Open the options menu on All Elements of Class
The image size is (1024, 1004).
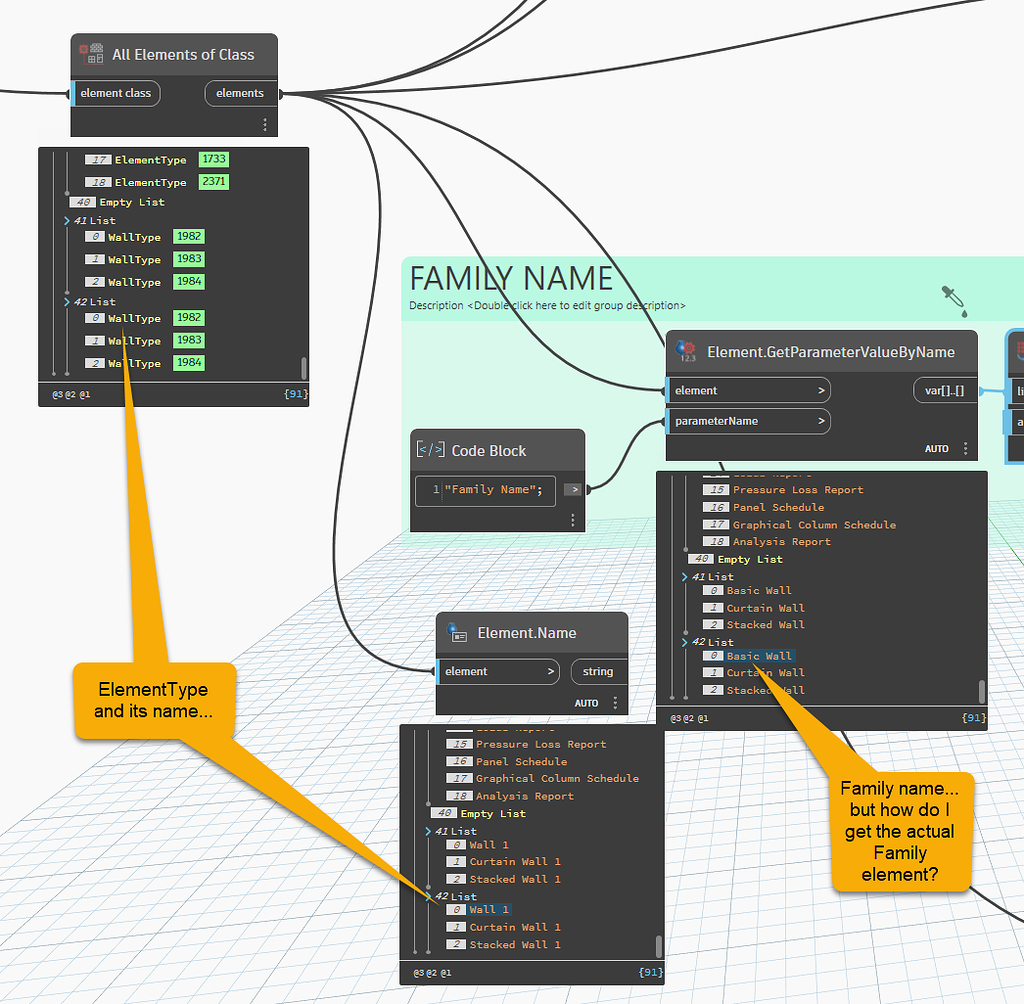point(264,122)
